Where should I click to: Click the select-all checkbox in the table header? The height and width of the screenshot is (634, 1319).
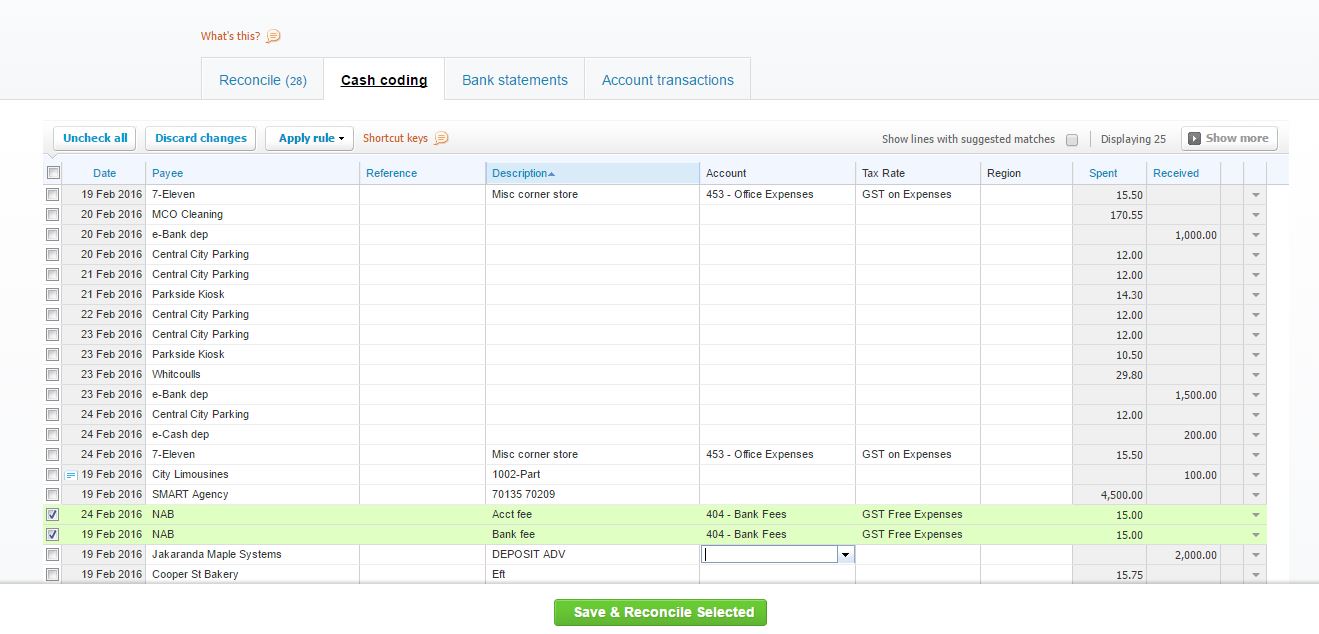(x=52, y=172)
